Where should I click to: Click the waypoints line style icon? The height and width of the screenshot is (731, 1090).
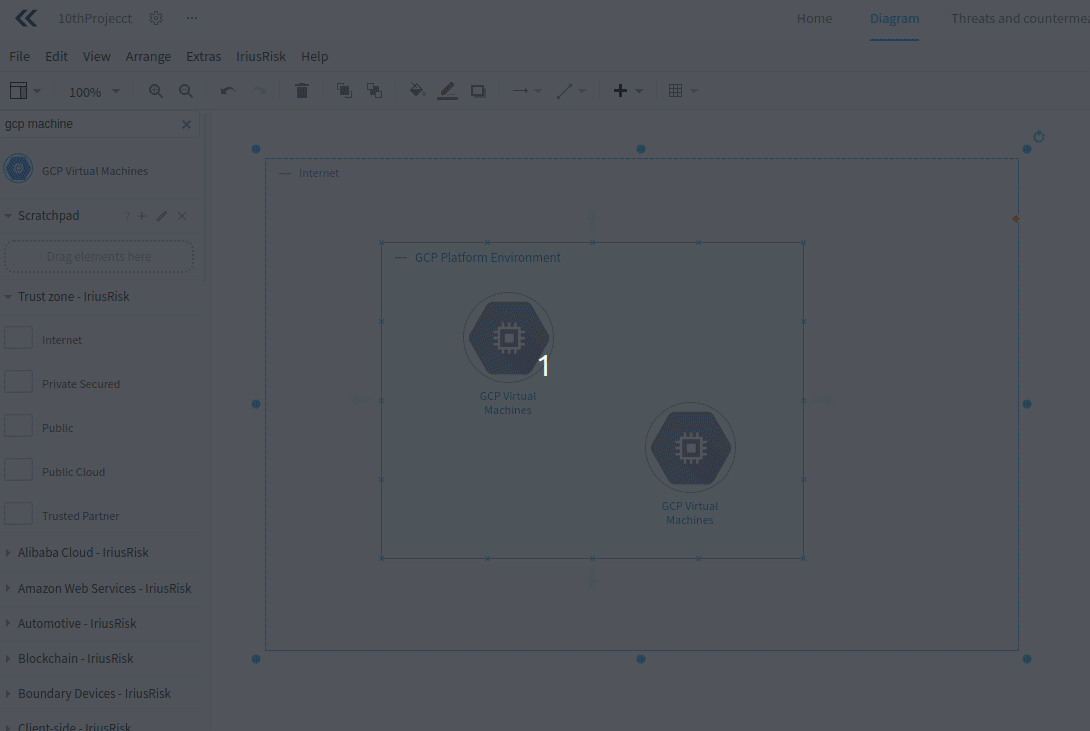564,91
